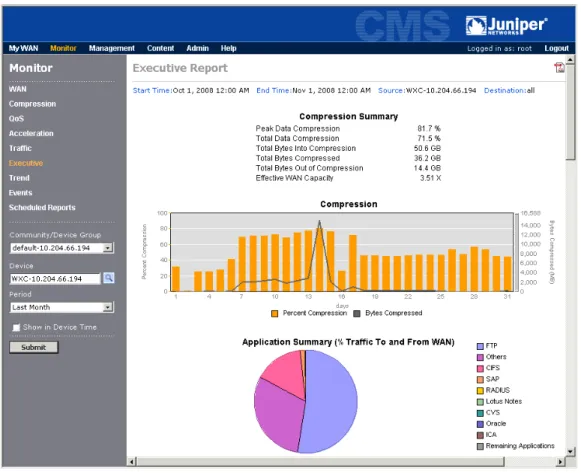Click the SAP legend color swatch

[480, 380]
